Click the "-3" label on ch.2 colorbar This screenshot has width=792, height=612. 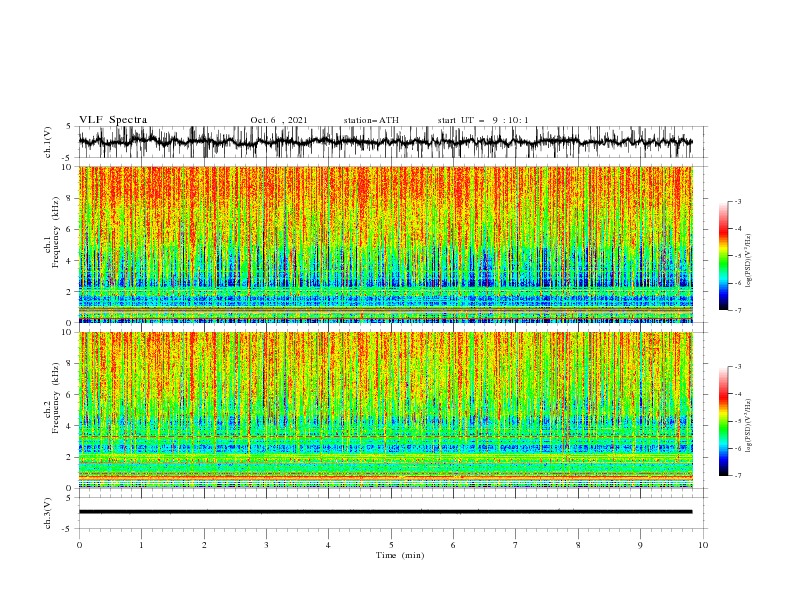click(x=738, y=367)
